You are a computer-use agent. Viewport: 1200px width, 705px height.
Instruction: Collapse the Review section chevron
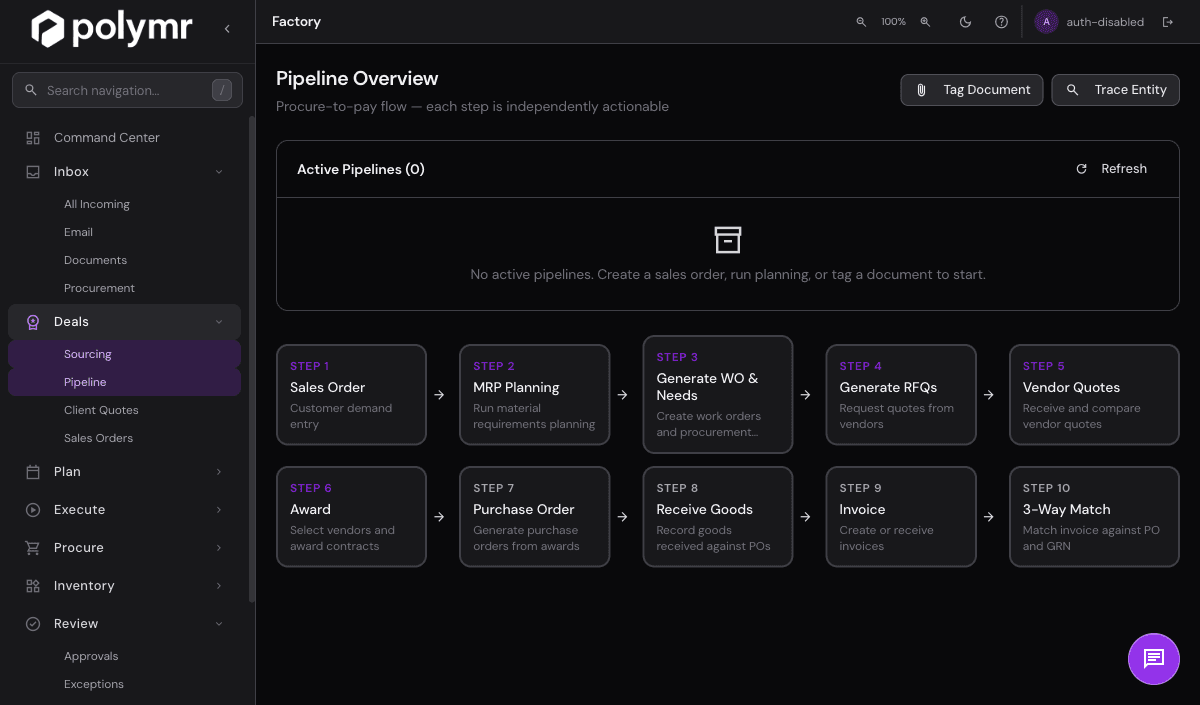tap(219, 624)
